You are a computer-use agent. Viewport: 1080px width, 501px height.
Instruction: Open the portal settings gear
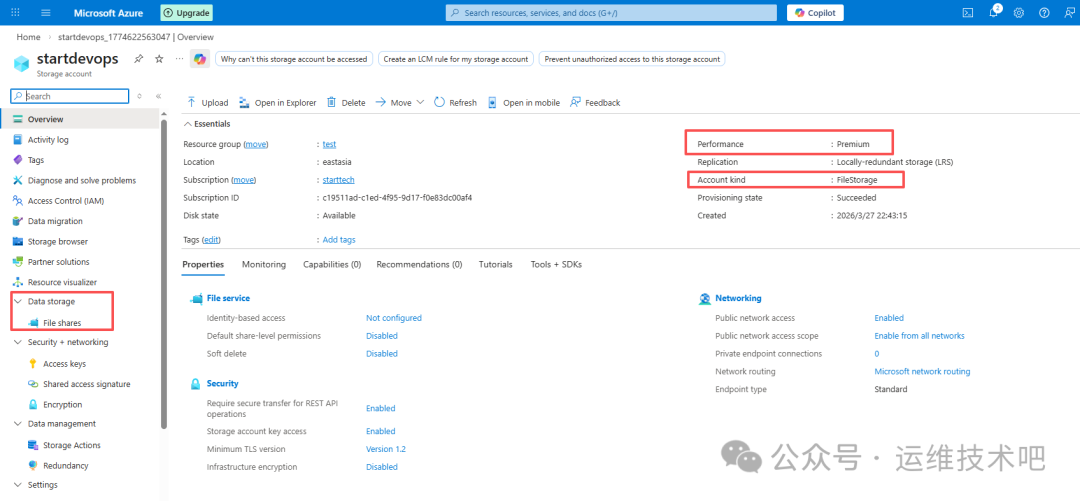(x=1019, y=13)
